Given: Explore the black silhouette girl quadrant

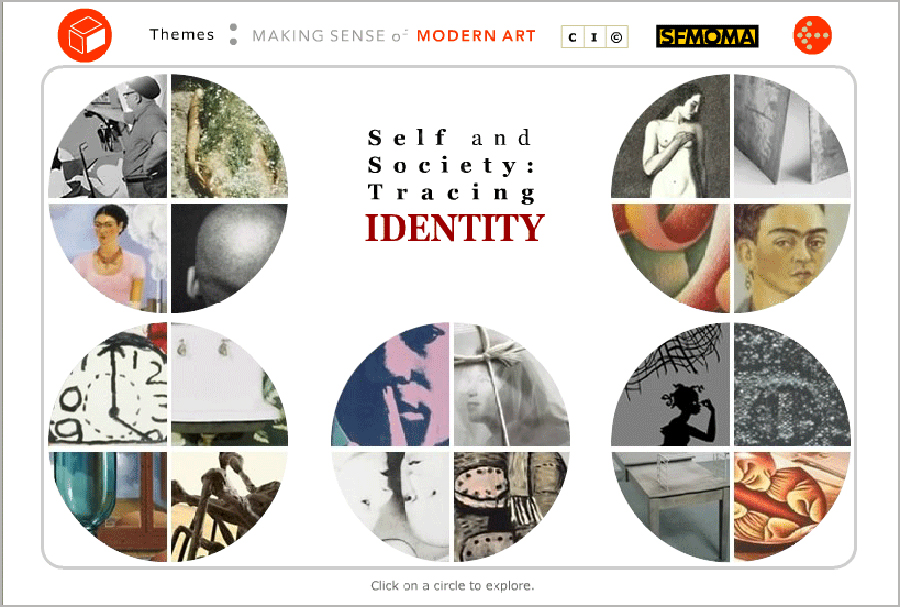Looking at the screenshot, I should click(x=671, y=384).
